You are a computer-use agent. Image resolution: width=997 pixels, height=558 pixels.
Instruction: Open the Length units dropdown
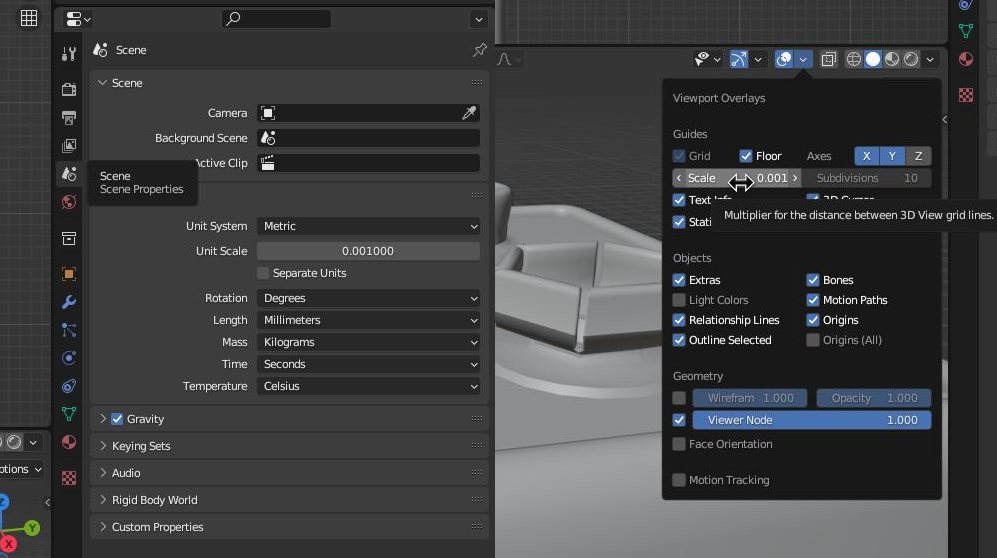(x=368, y=320)
